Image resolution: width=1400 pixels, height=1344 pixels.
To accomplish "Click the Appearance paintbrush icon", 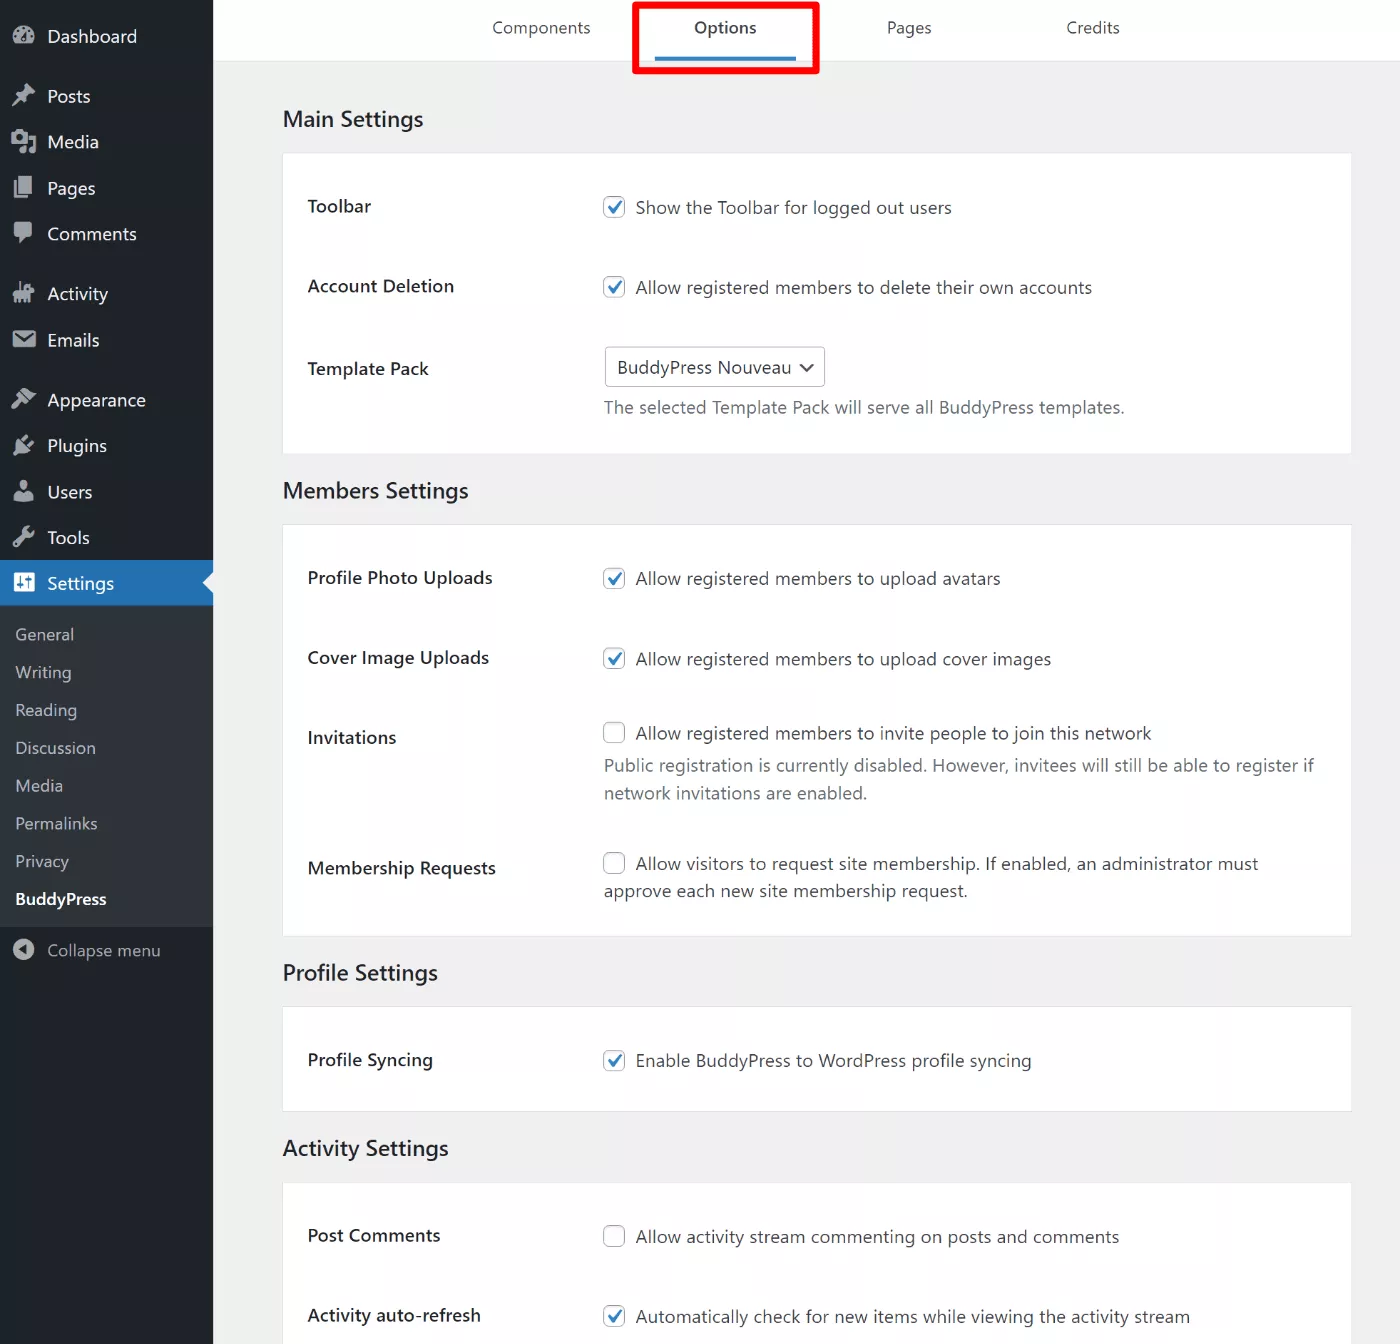I will [24, 399].
